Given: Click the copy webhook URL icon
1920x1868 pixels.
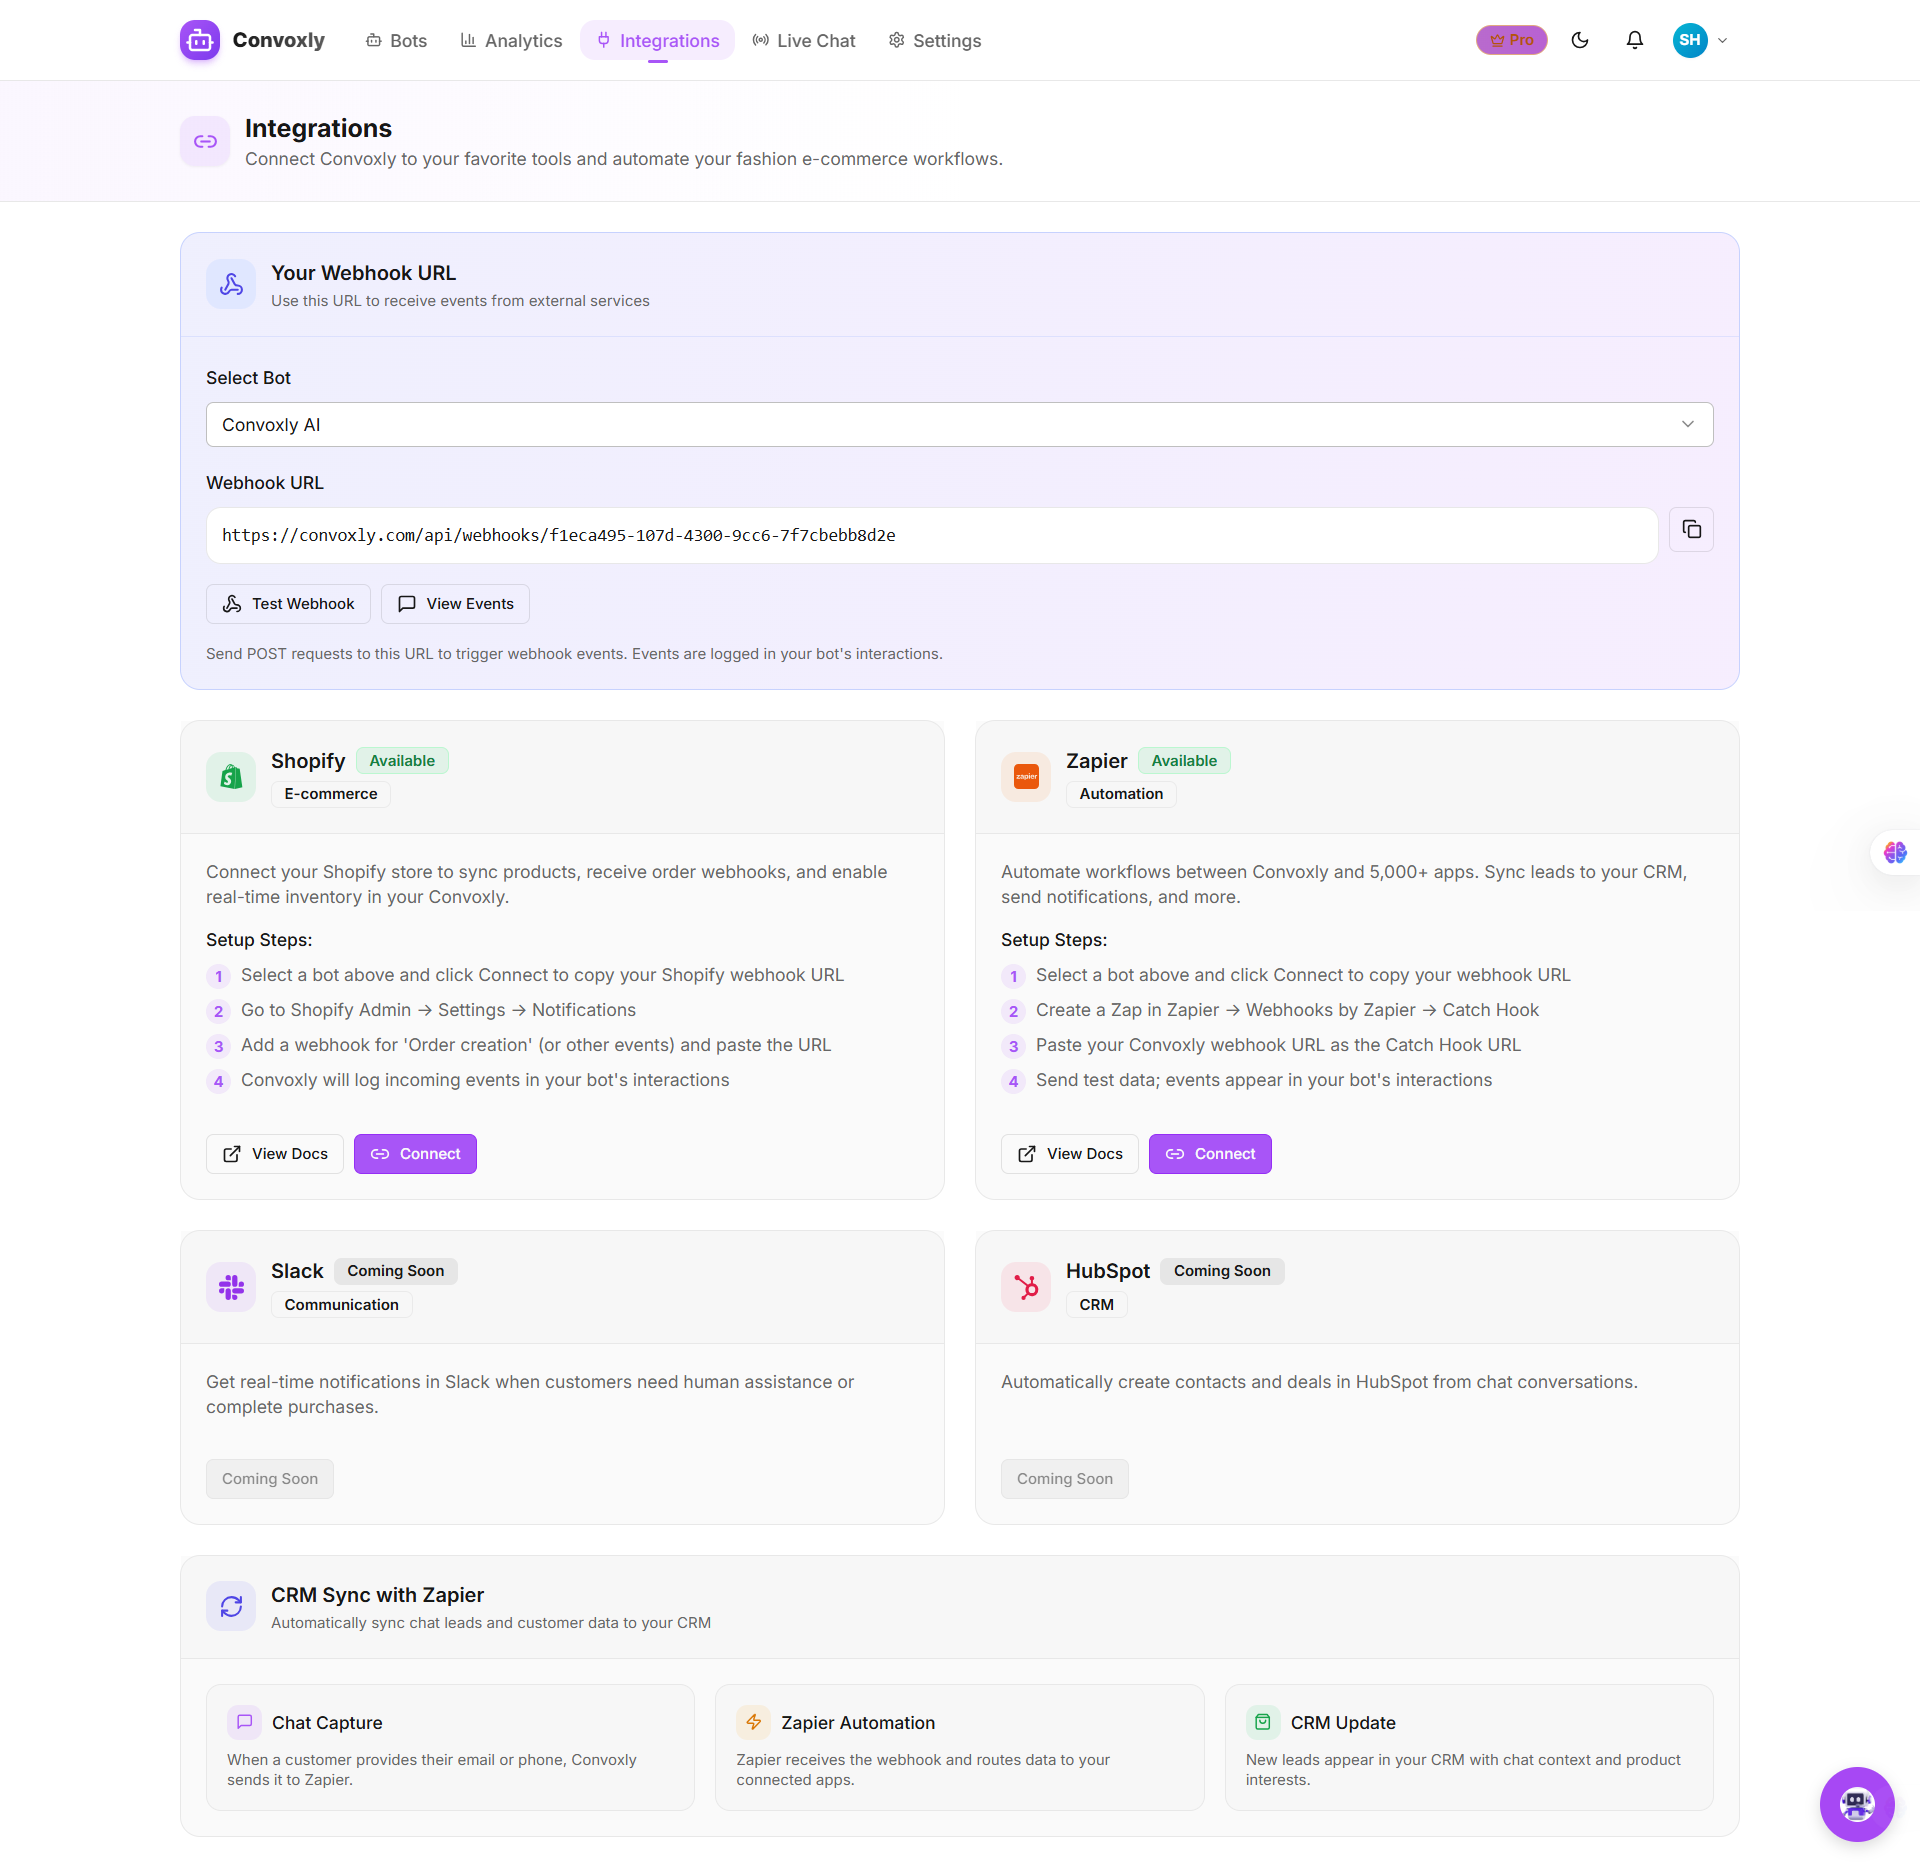Looking at the screenshot, I should click(1691, 530).
